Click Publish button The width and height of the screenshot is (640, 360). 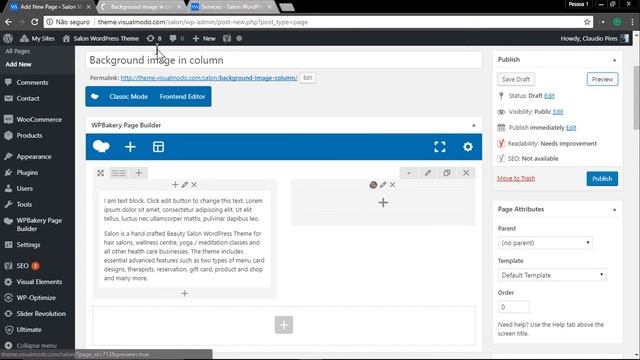coord(602,179)
